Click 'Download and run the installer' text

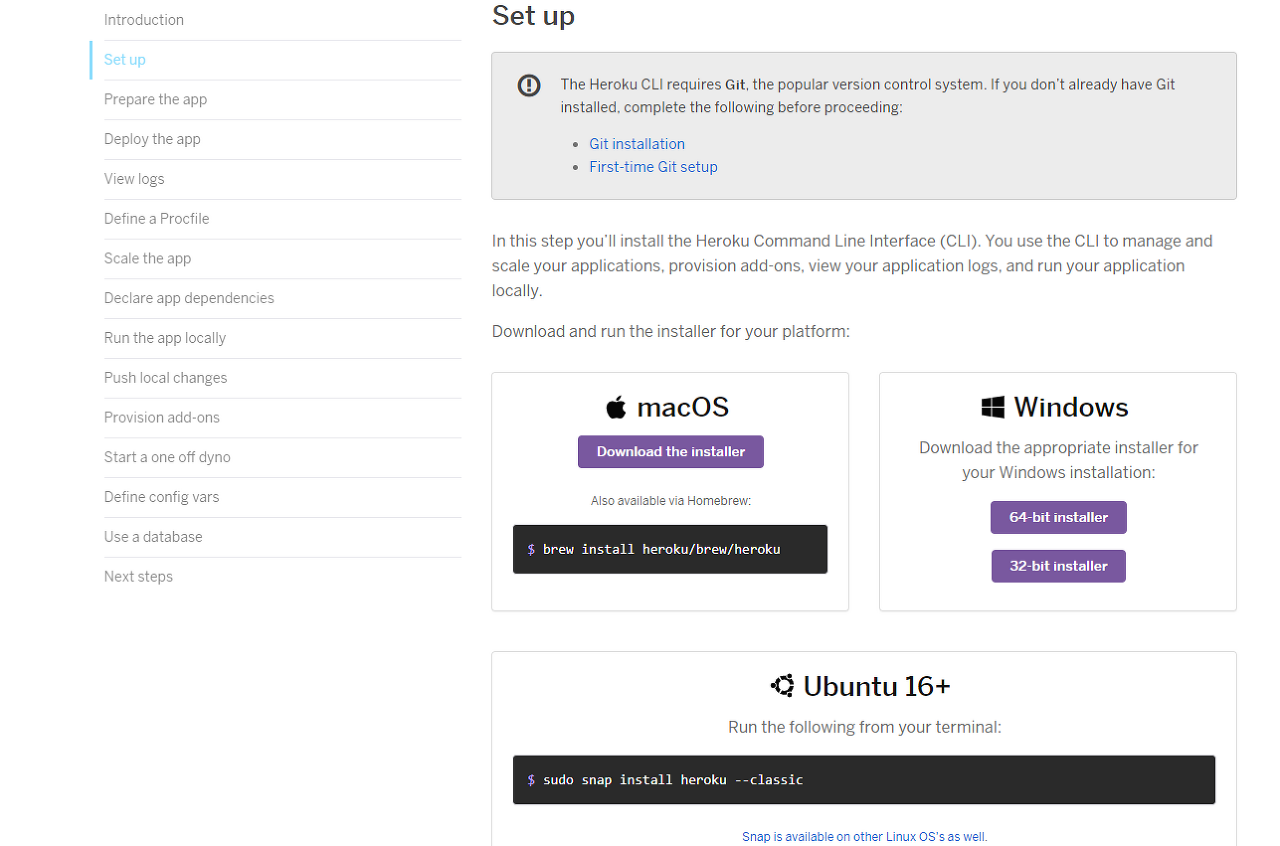coord(671,331)
